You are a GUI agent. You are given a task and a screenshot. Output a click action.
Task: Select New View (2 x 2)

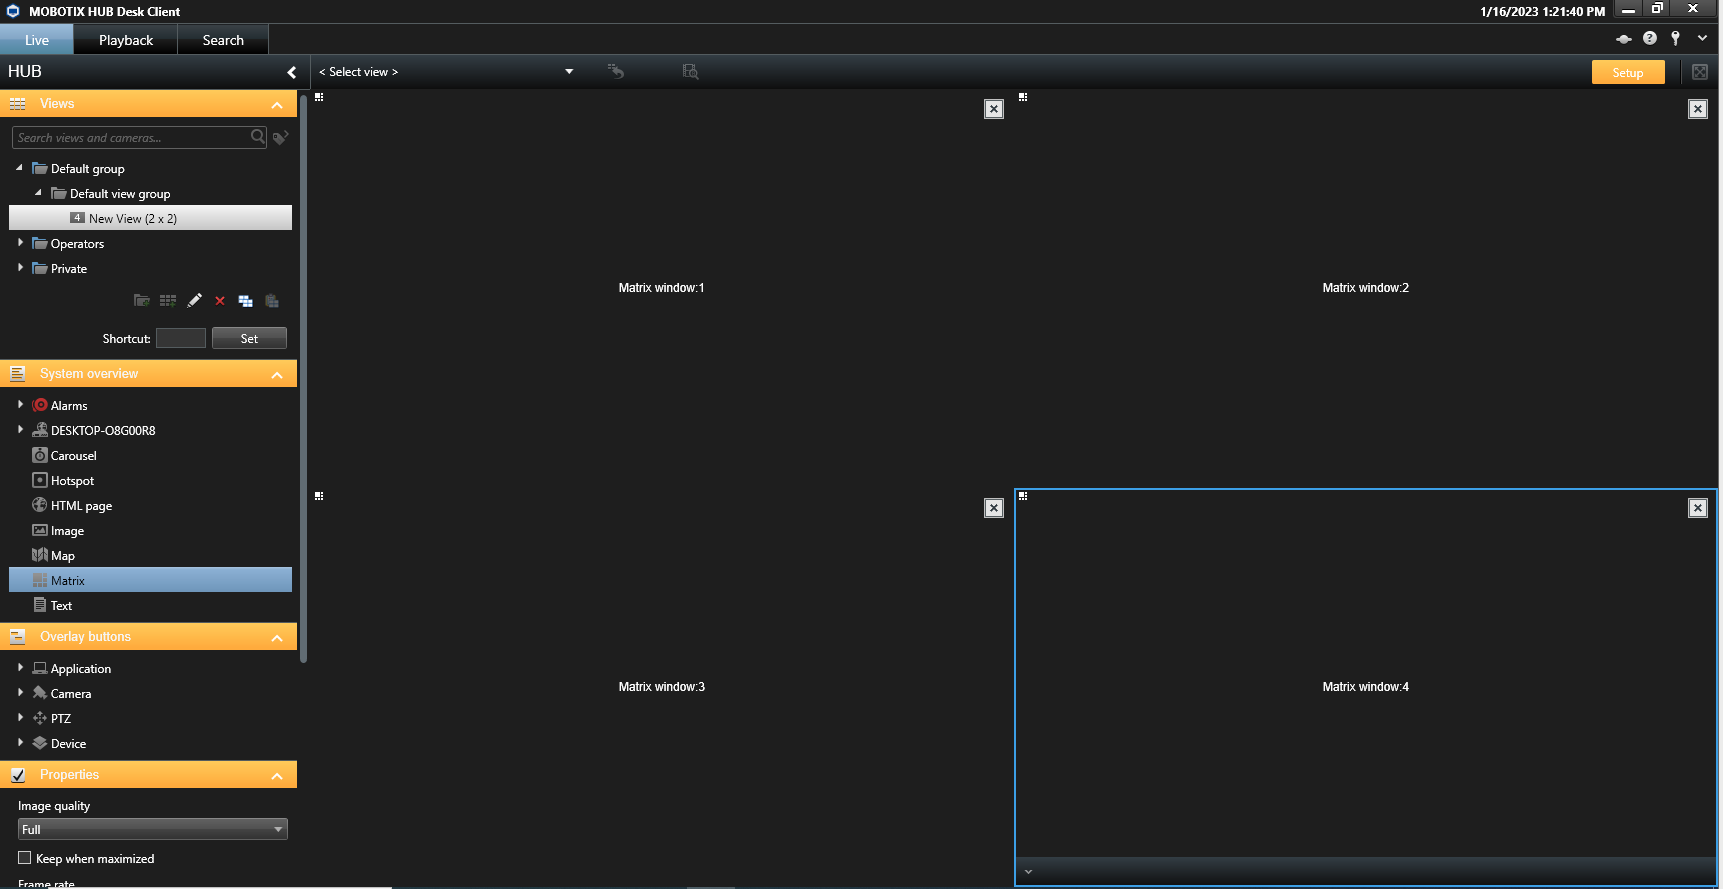(150, 218)
